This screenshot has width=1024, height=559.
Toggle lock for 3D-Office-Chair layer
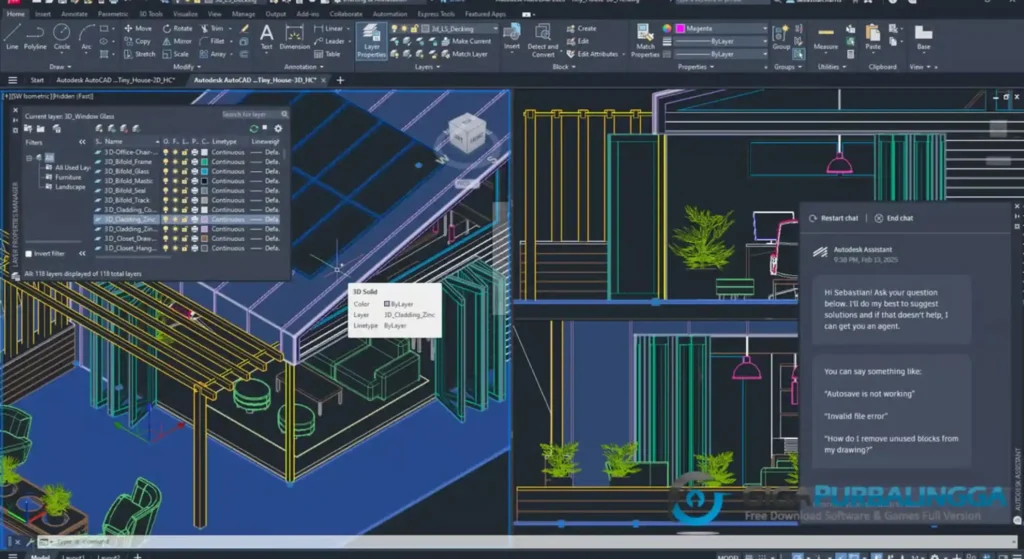185,152
